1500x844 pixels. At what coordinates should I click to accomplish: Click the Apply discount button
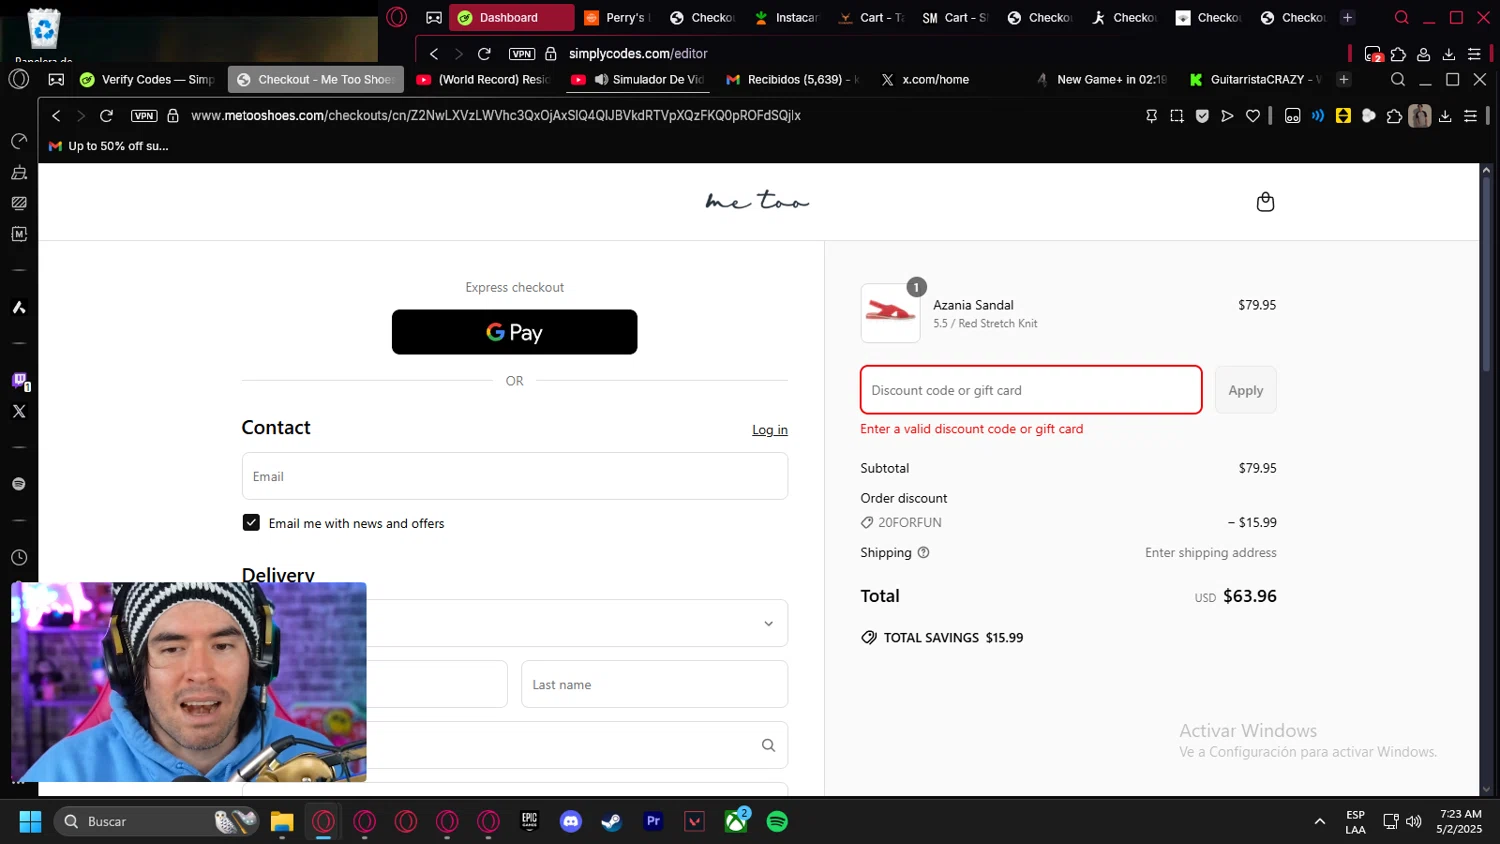pos(1245,390)
